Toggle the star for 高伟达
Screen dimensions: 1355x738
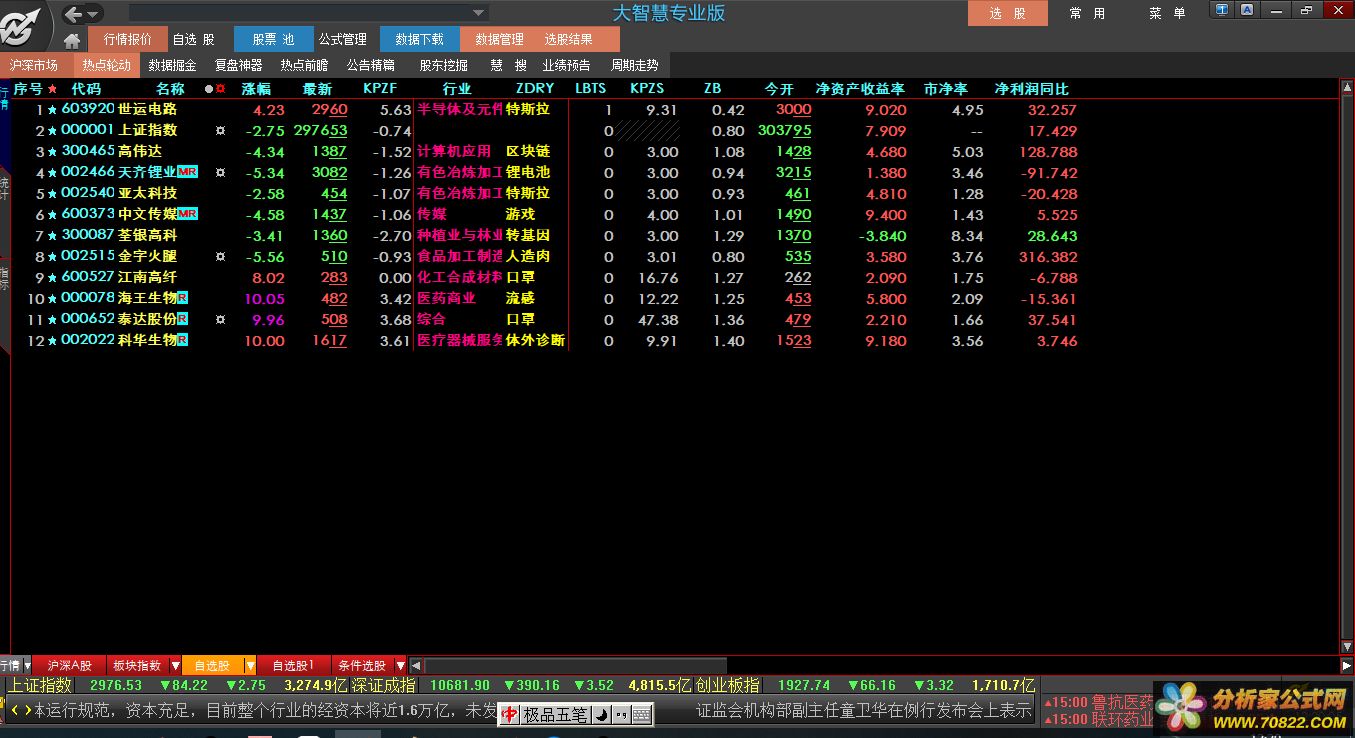pos(52,152)
